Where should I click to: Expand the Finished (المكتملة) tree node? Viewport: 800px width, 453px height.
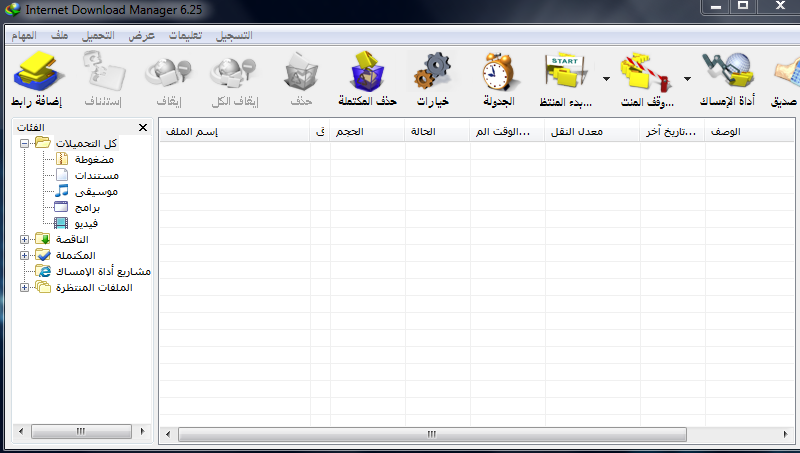coord(24,255)
